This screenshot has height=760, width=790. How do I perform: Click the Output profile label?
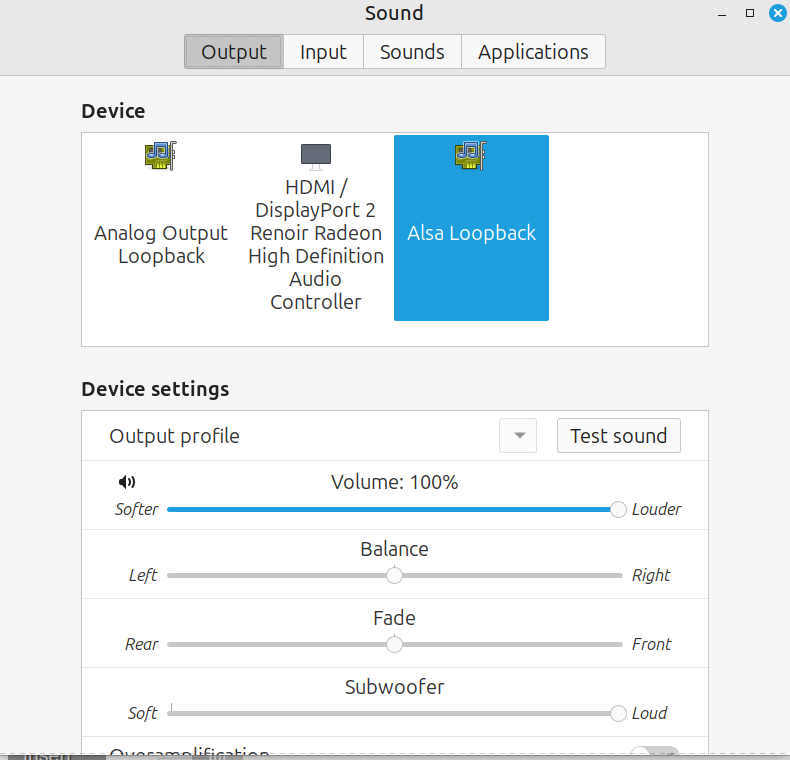[174, 436]
